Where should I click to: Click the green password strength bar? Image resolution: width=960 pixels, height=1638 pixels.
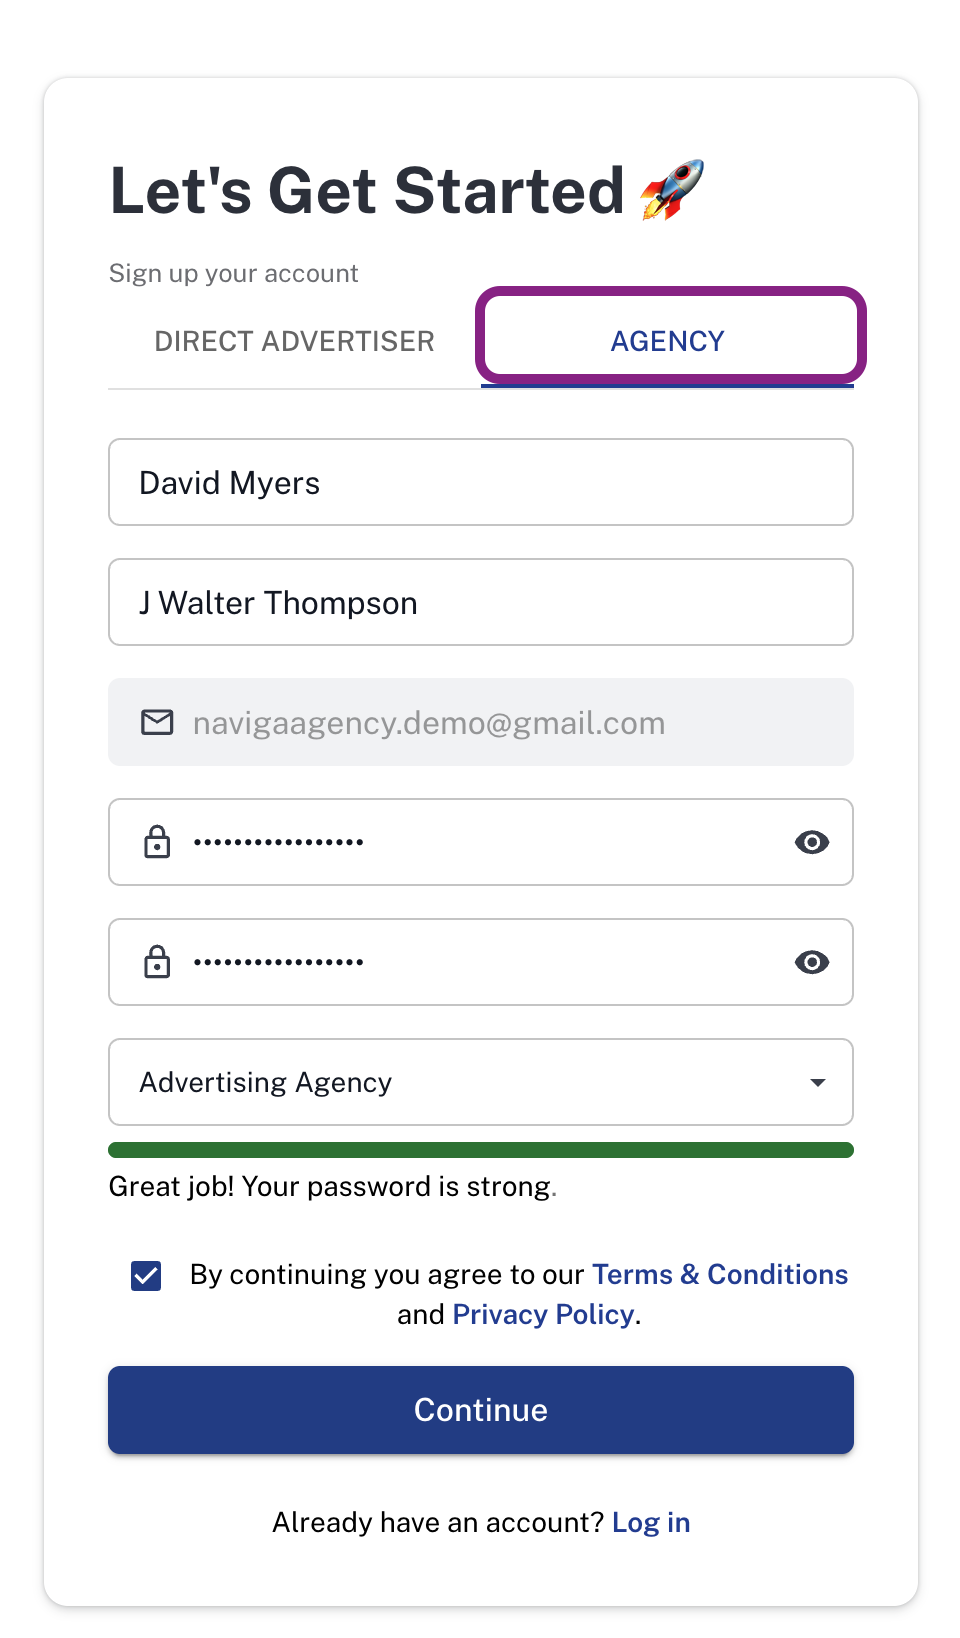coord(480,1150)
